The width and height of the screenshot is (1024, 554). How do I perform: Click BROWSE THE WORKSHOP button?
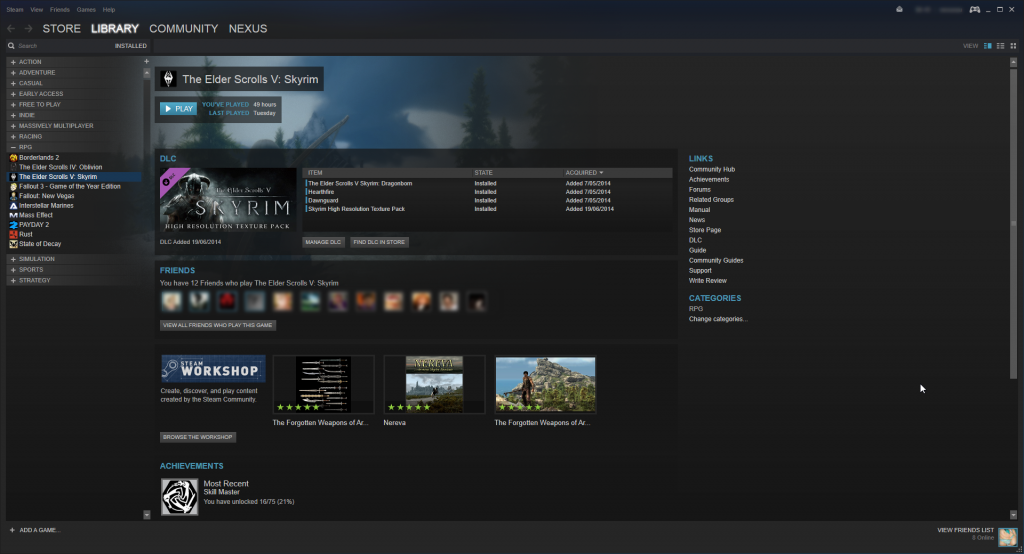[x=197, y=437]
